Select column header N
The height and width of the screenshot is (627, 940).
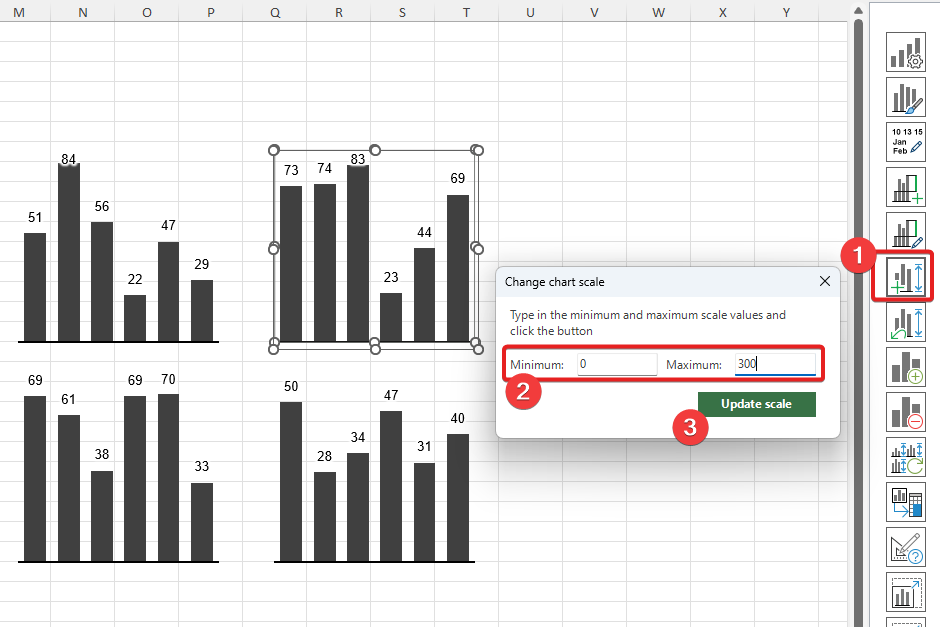point(82,12)
